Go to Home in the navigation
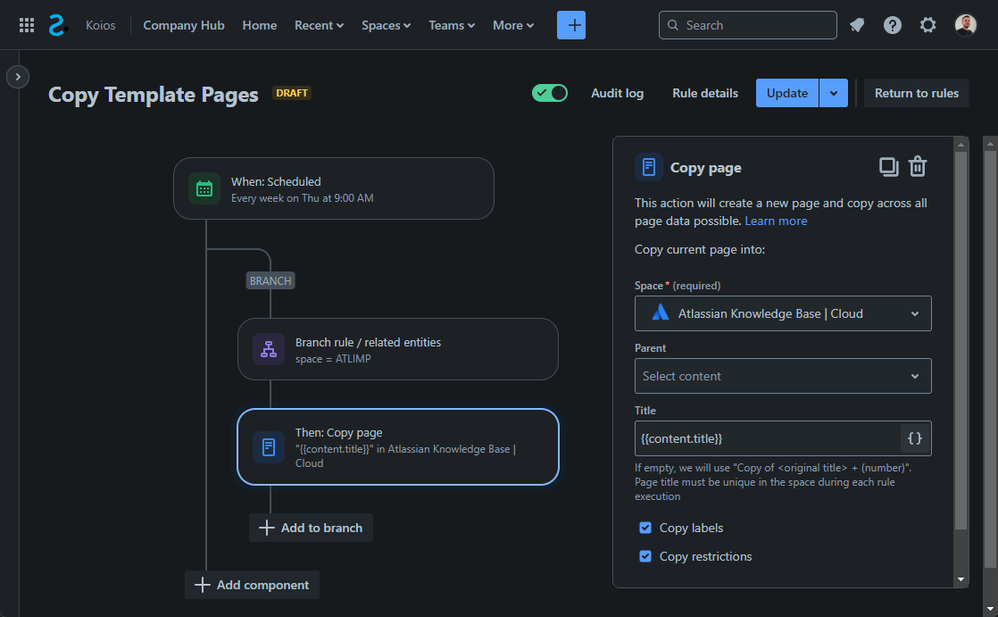 tap(259, 25)
